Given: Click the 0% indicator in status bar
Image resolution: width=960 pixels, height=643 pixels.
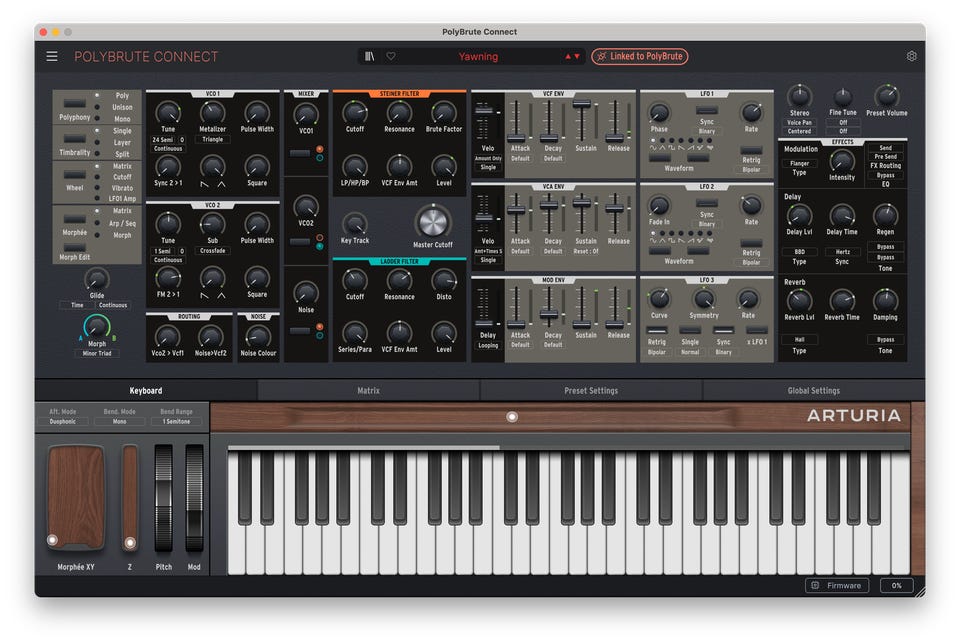Looking at the screenshot, I should [x=896, y=585].
